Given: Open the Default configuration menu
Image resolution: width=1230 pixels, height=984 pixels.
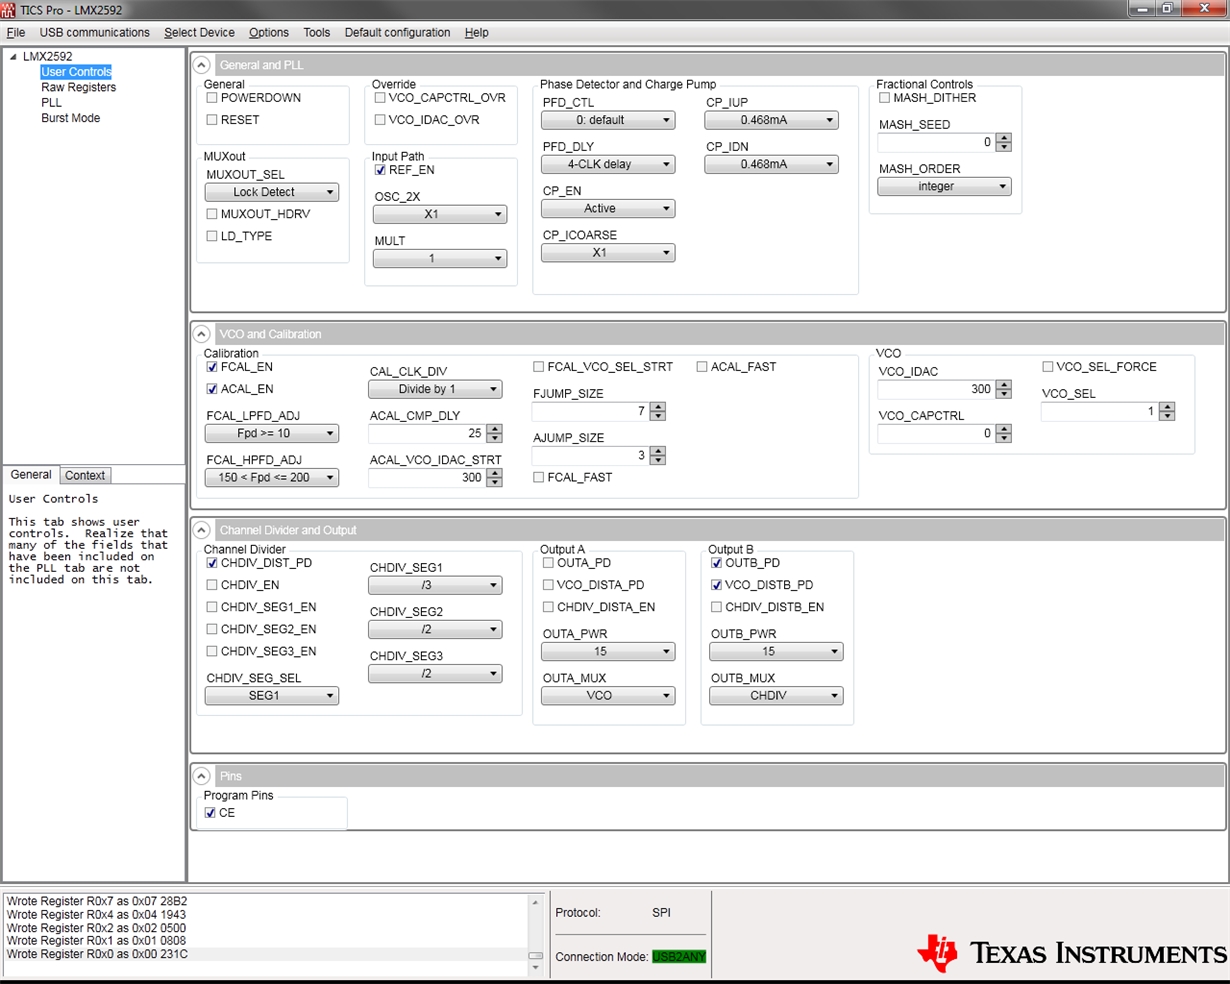Looking at the screenshot, I should pyautogui.click(x=397, y=33).
